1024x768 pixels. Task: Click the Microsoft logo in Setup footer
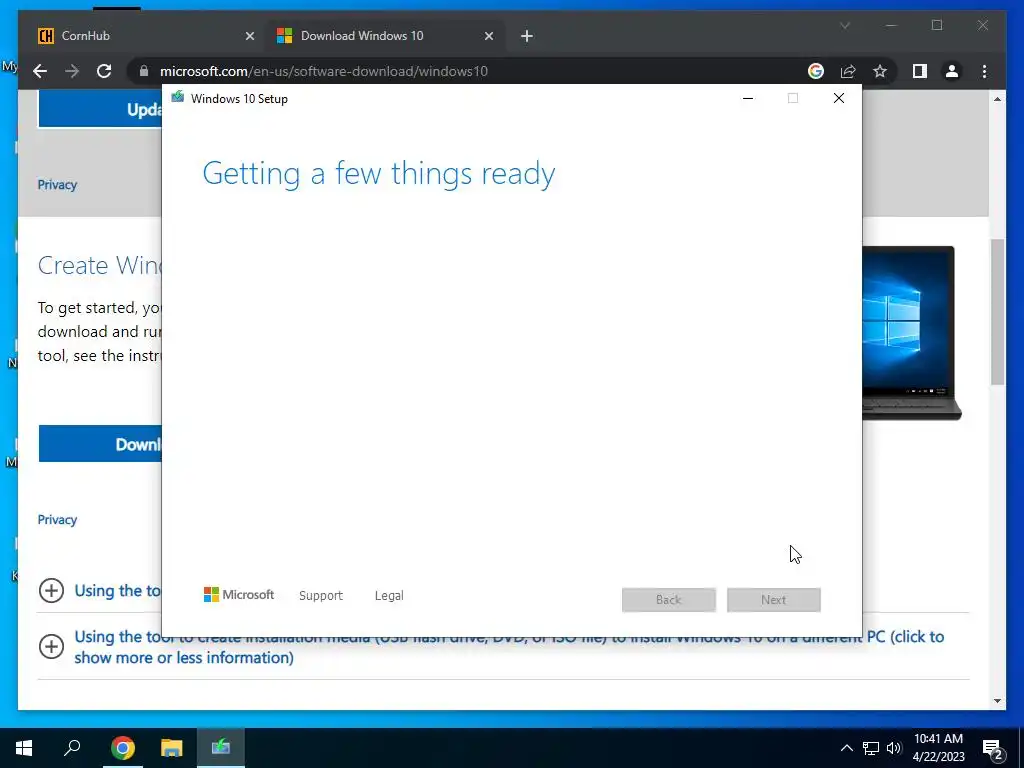[x=239, y=595]
